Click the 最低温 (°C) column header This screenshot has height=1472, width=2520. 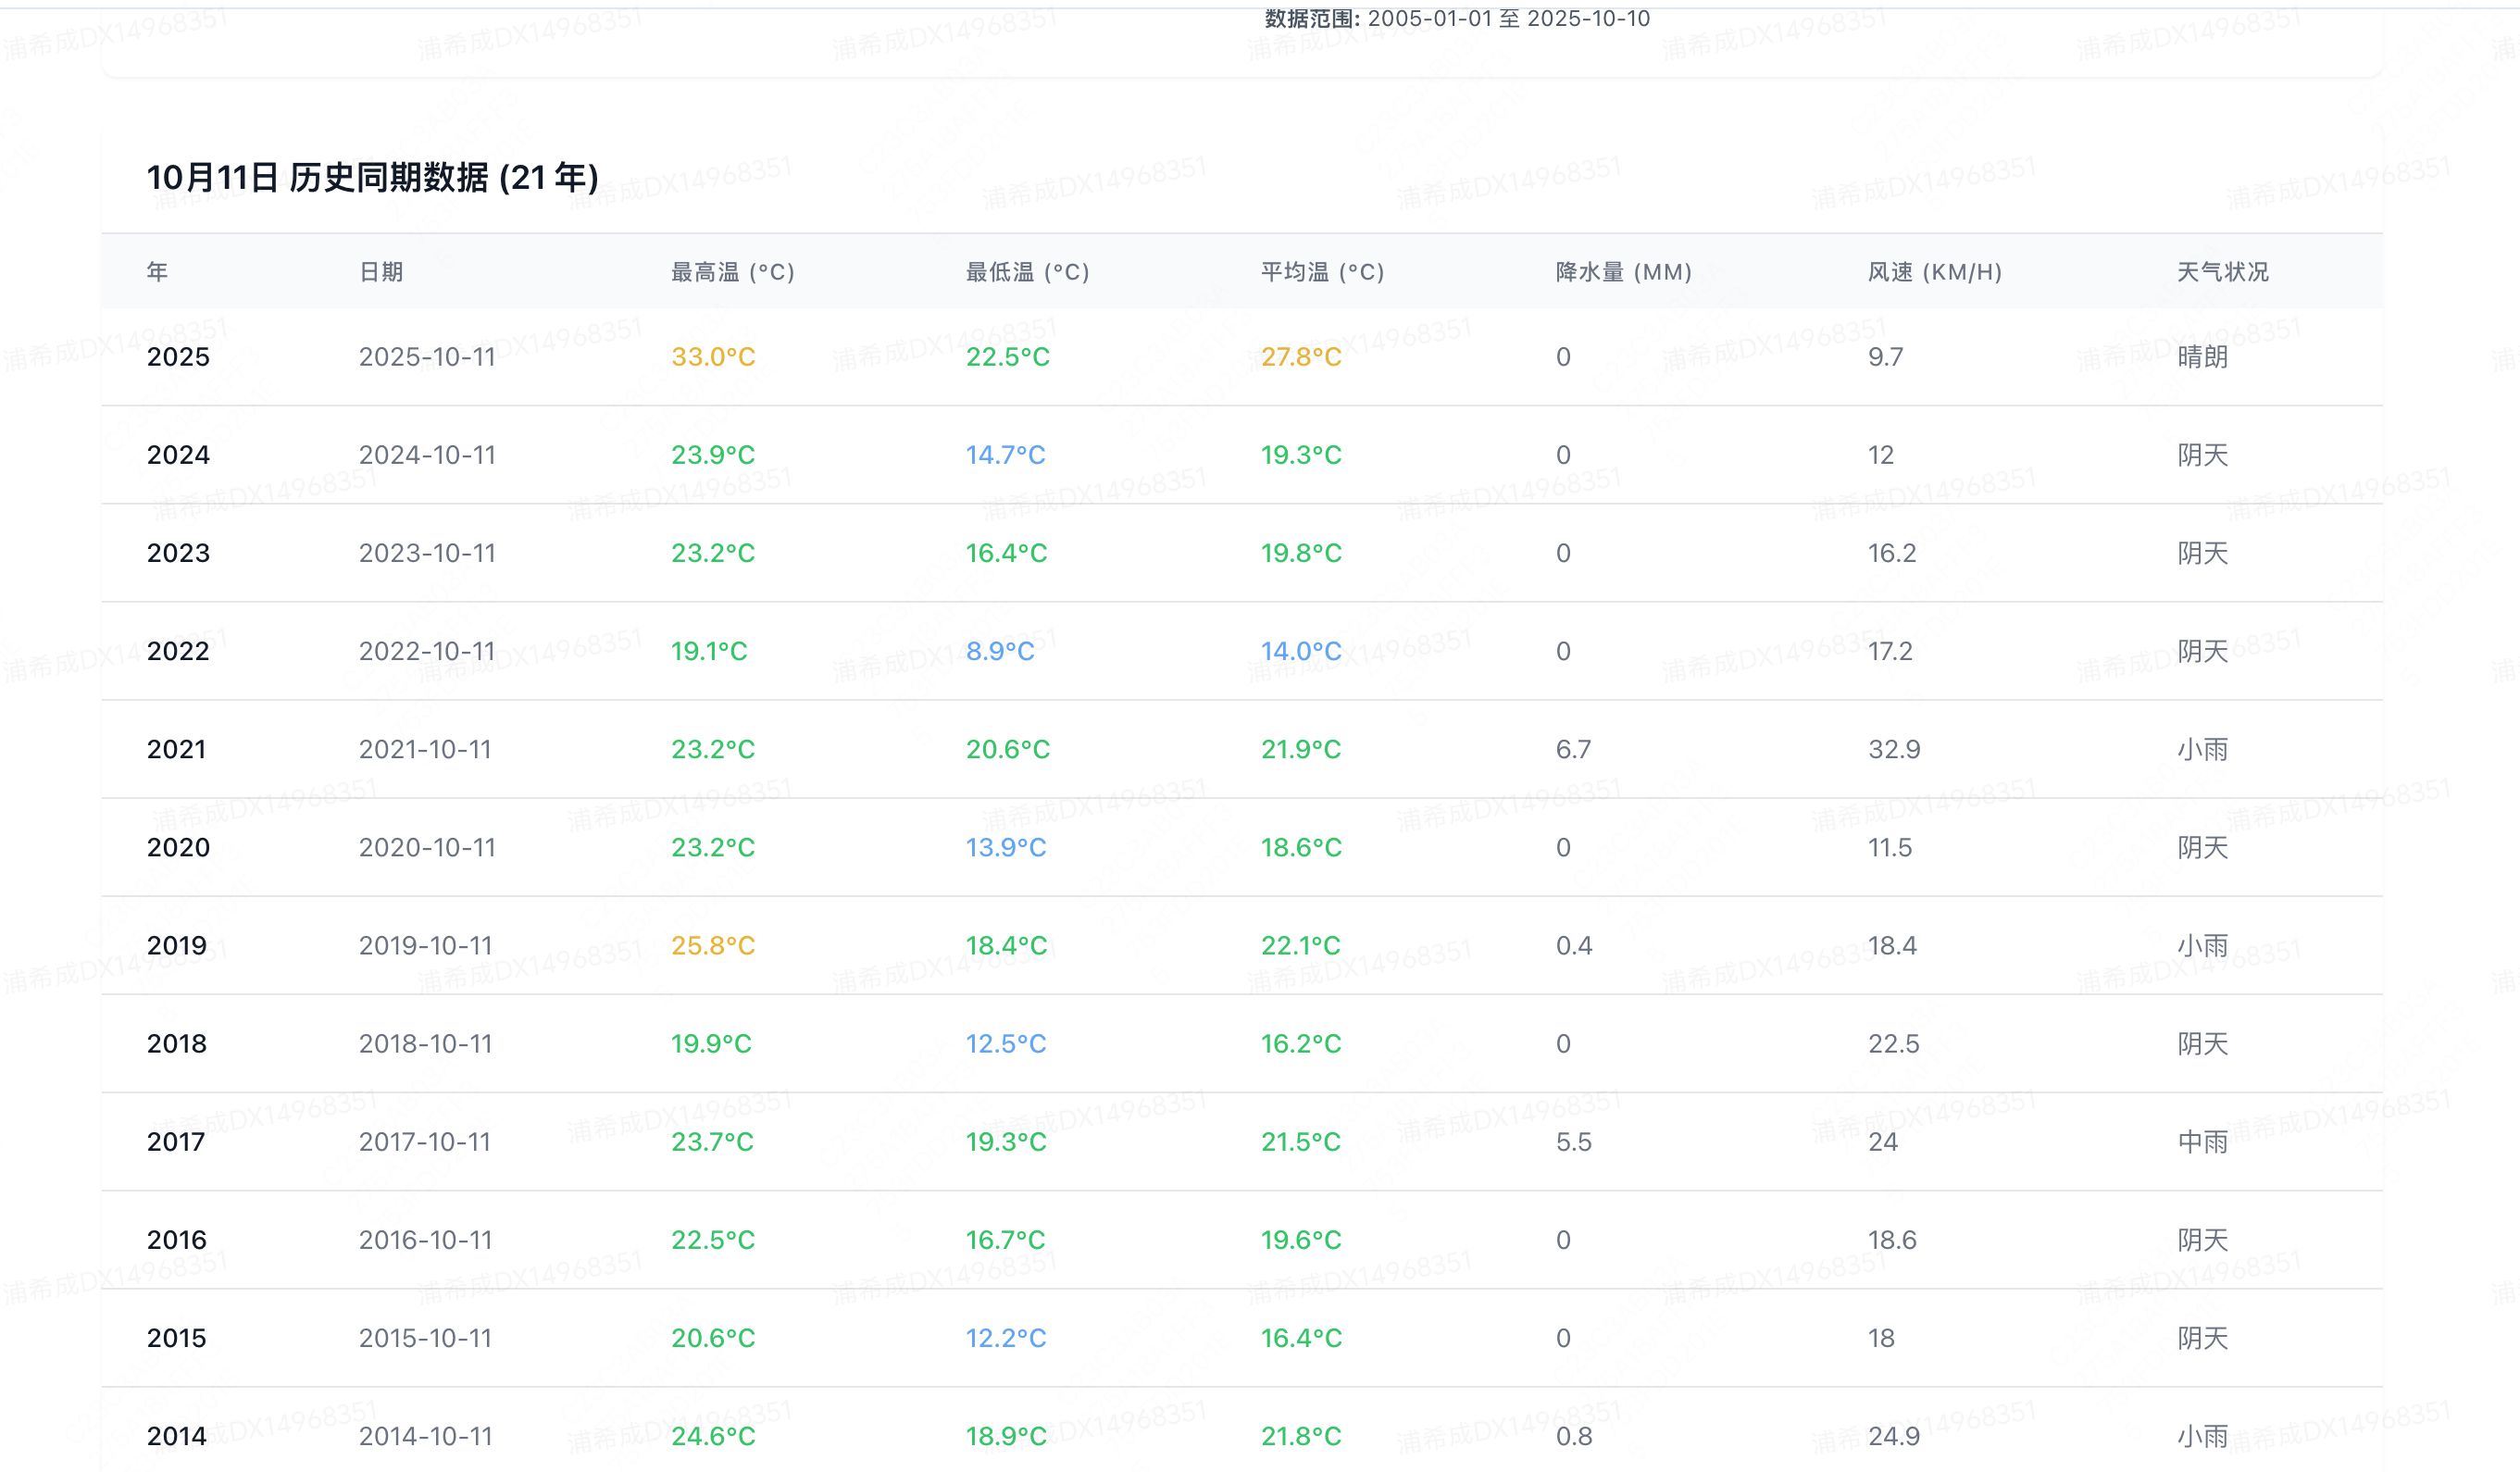[1027, 272]
